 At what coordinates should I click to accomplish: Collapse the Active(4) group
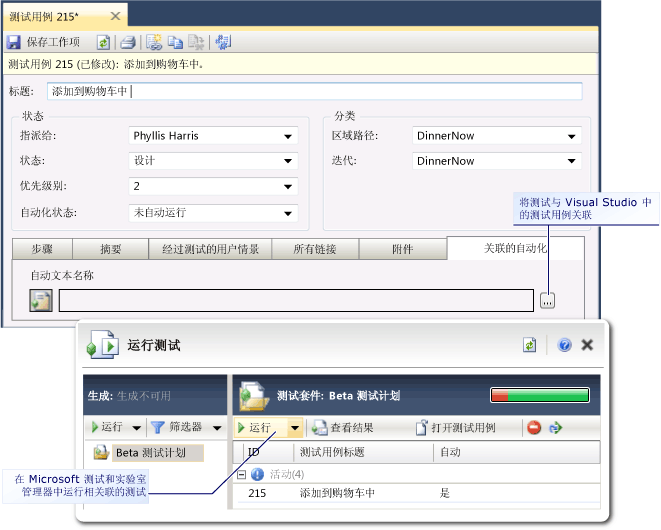click(242, 475)
